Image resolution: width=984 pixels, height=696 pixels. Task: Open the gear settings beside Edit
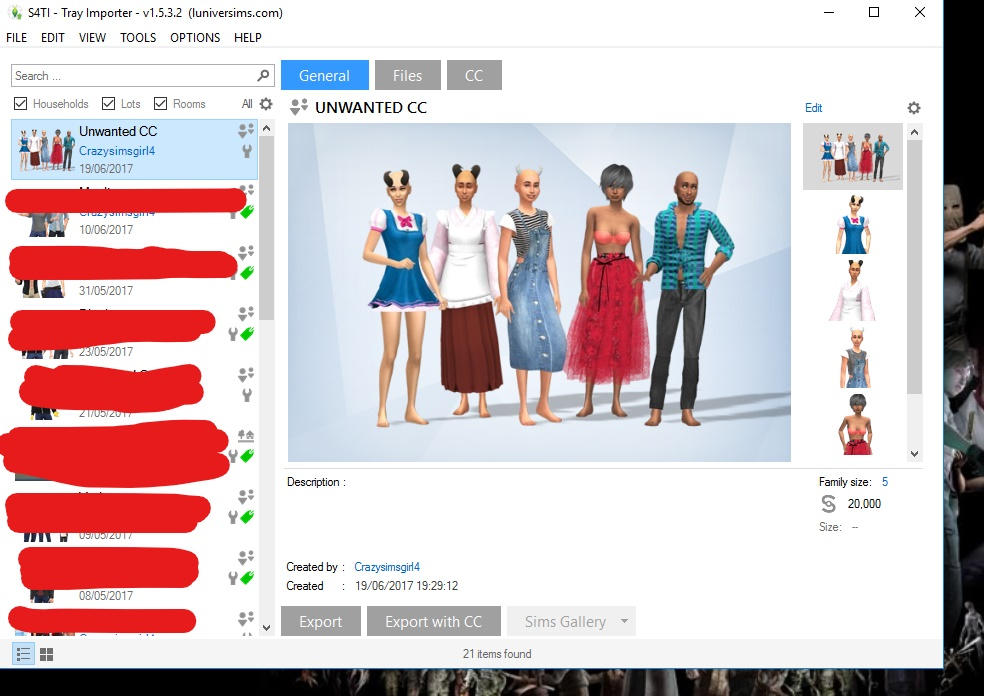[914, 108]
